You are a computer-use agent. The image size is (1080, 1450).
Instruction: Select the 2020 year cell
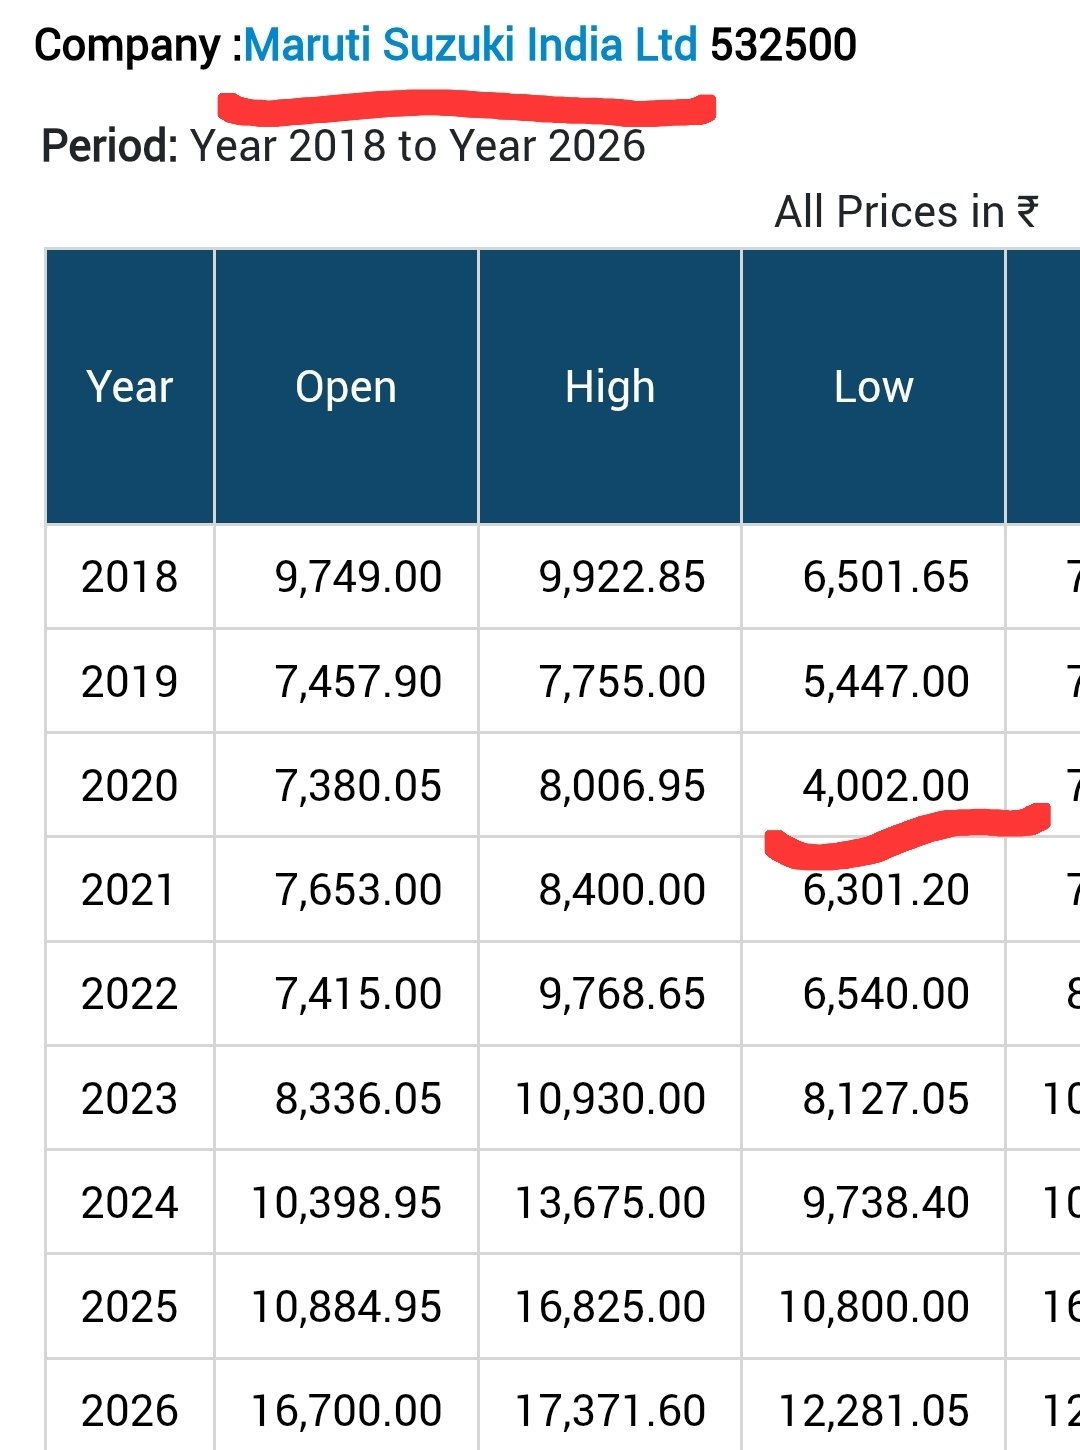pos(130,786)
